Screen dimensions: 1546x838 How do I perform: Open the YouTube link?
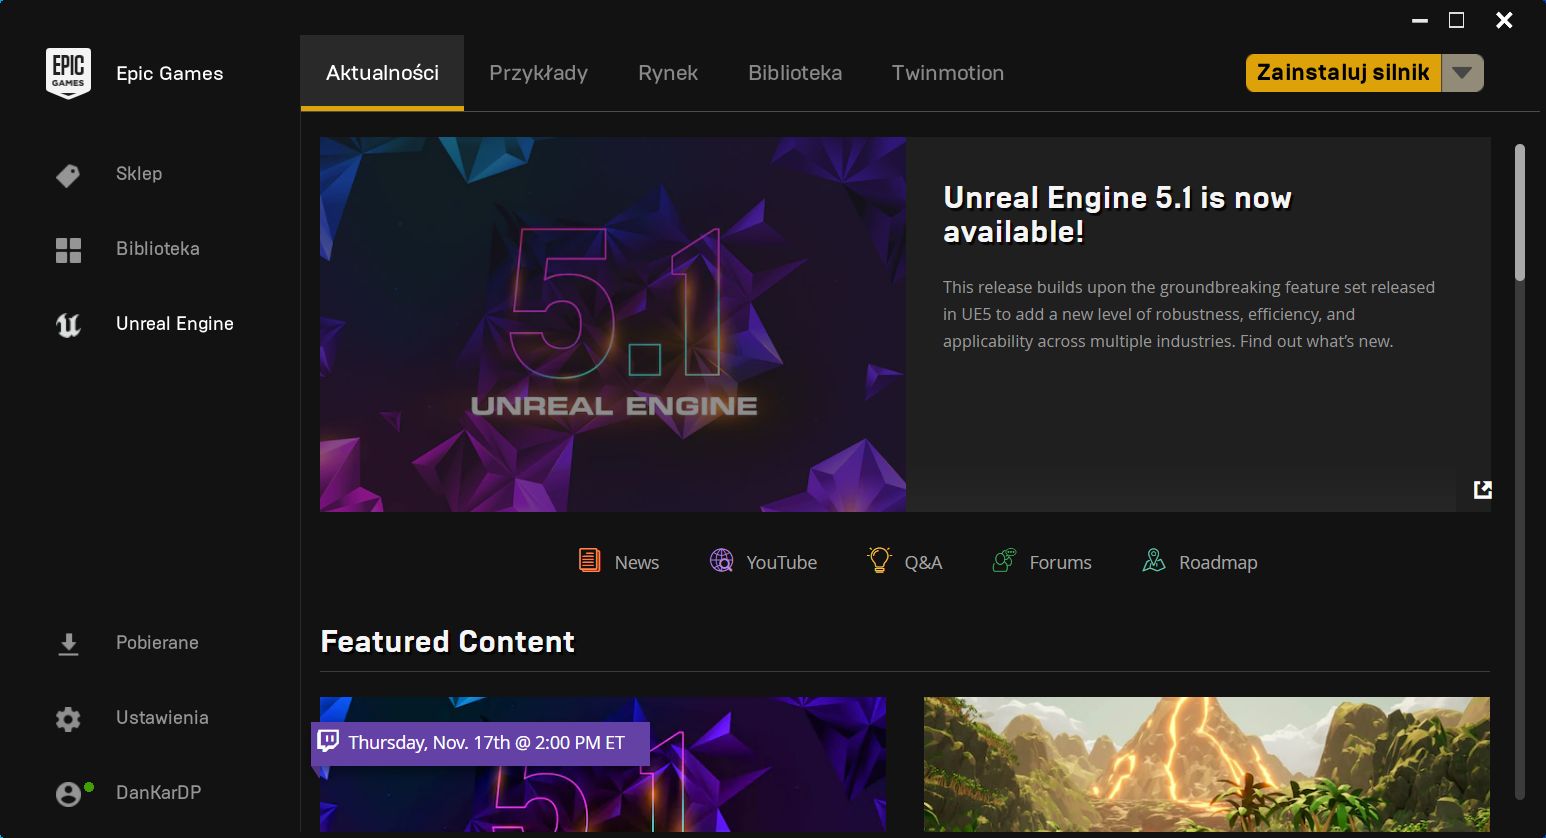[x=782, y=562]
